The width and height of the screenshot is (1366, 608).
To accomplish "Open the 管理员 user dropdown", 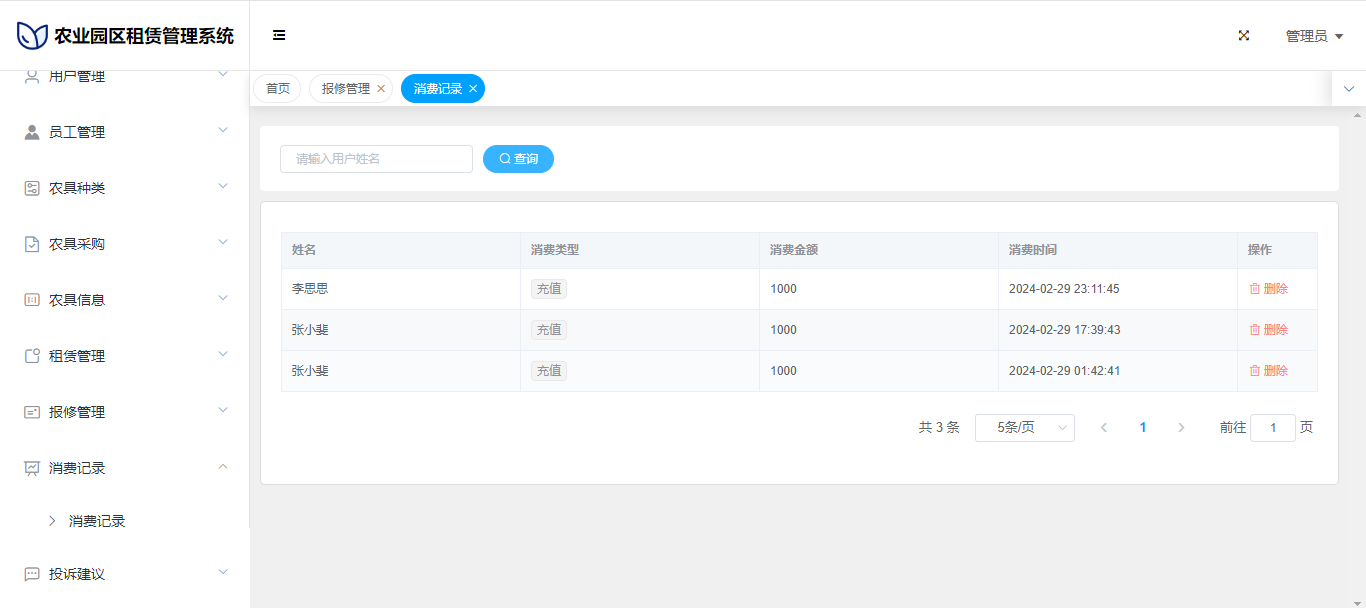I will (1313, 36).
